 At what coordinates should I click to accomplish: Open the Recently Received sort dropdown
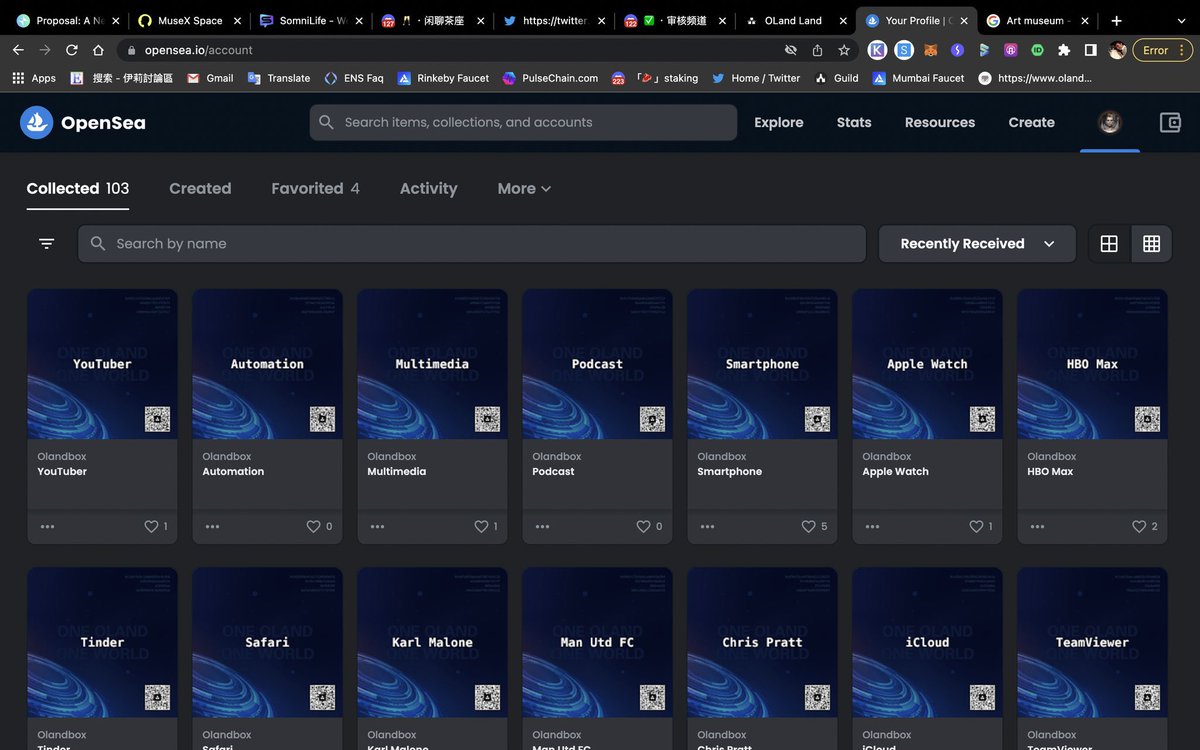pyautogui.click(x=977, y=244)
